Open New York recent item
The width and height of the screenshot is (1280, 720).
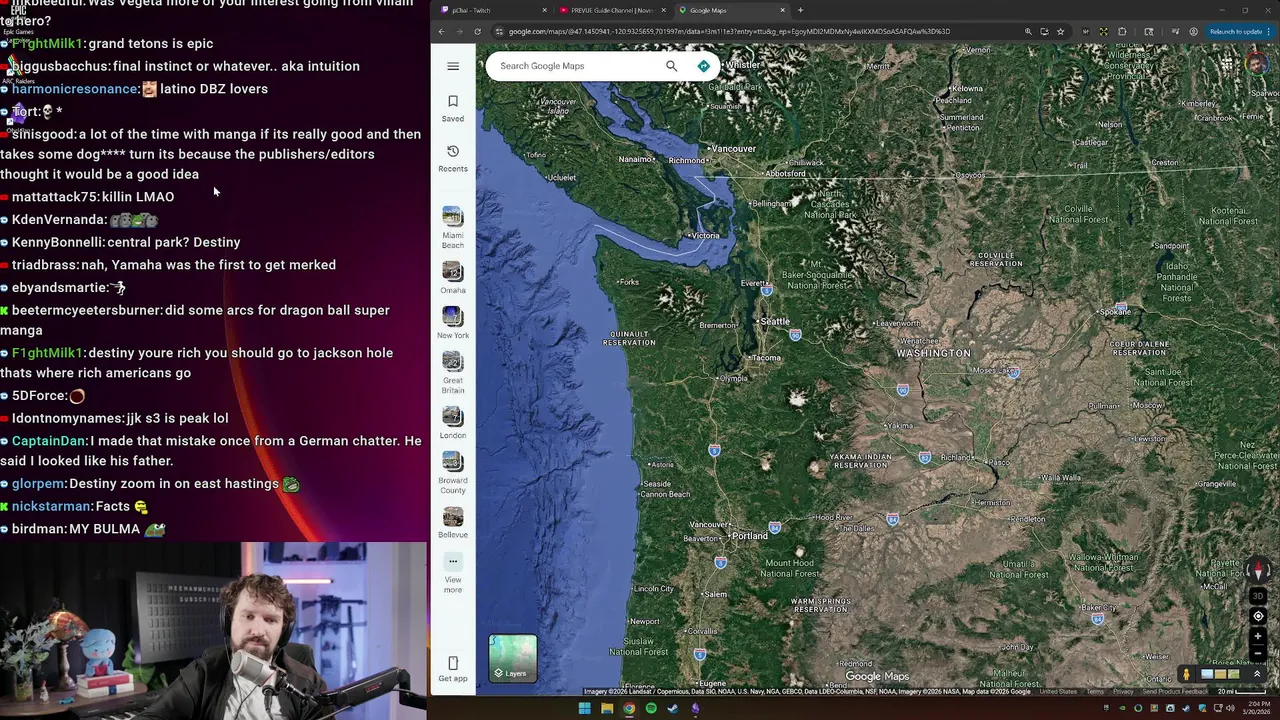tap(453, 322)
